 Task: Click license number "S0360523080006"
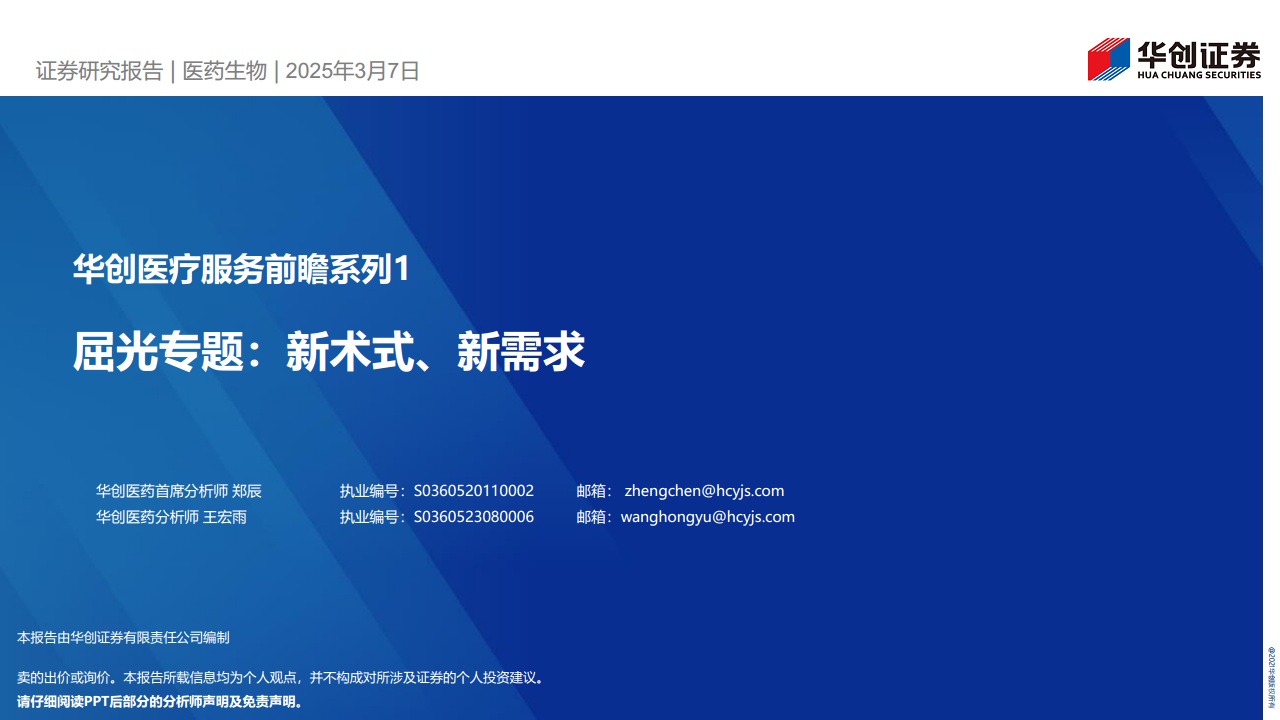(x=474, y=517)
